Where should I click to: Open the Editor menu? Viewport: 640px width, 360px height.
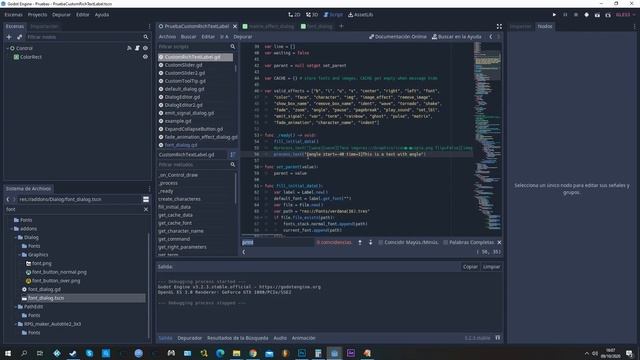point(82,15)
